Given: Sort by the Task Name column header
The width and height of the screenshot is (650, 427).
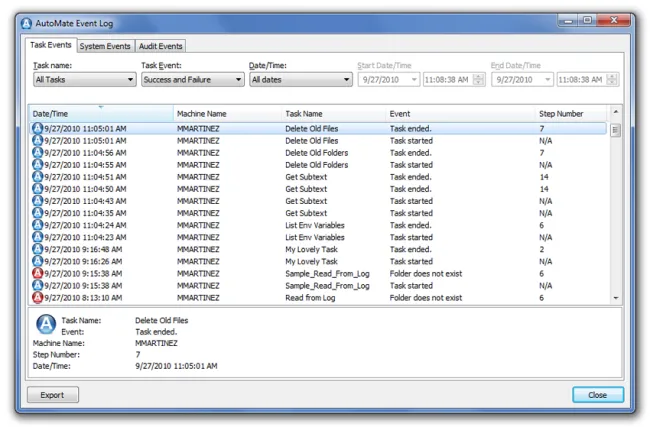Looking at the screenshot, I should coord(334,113).
